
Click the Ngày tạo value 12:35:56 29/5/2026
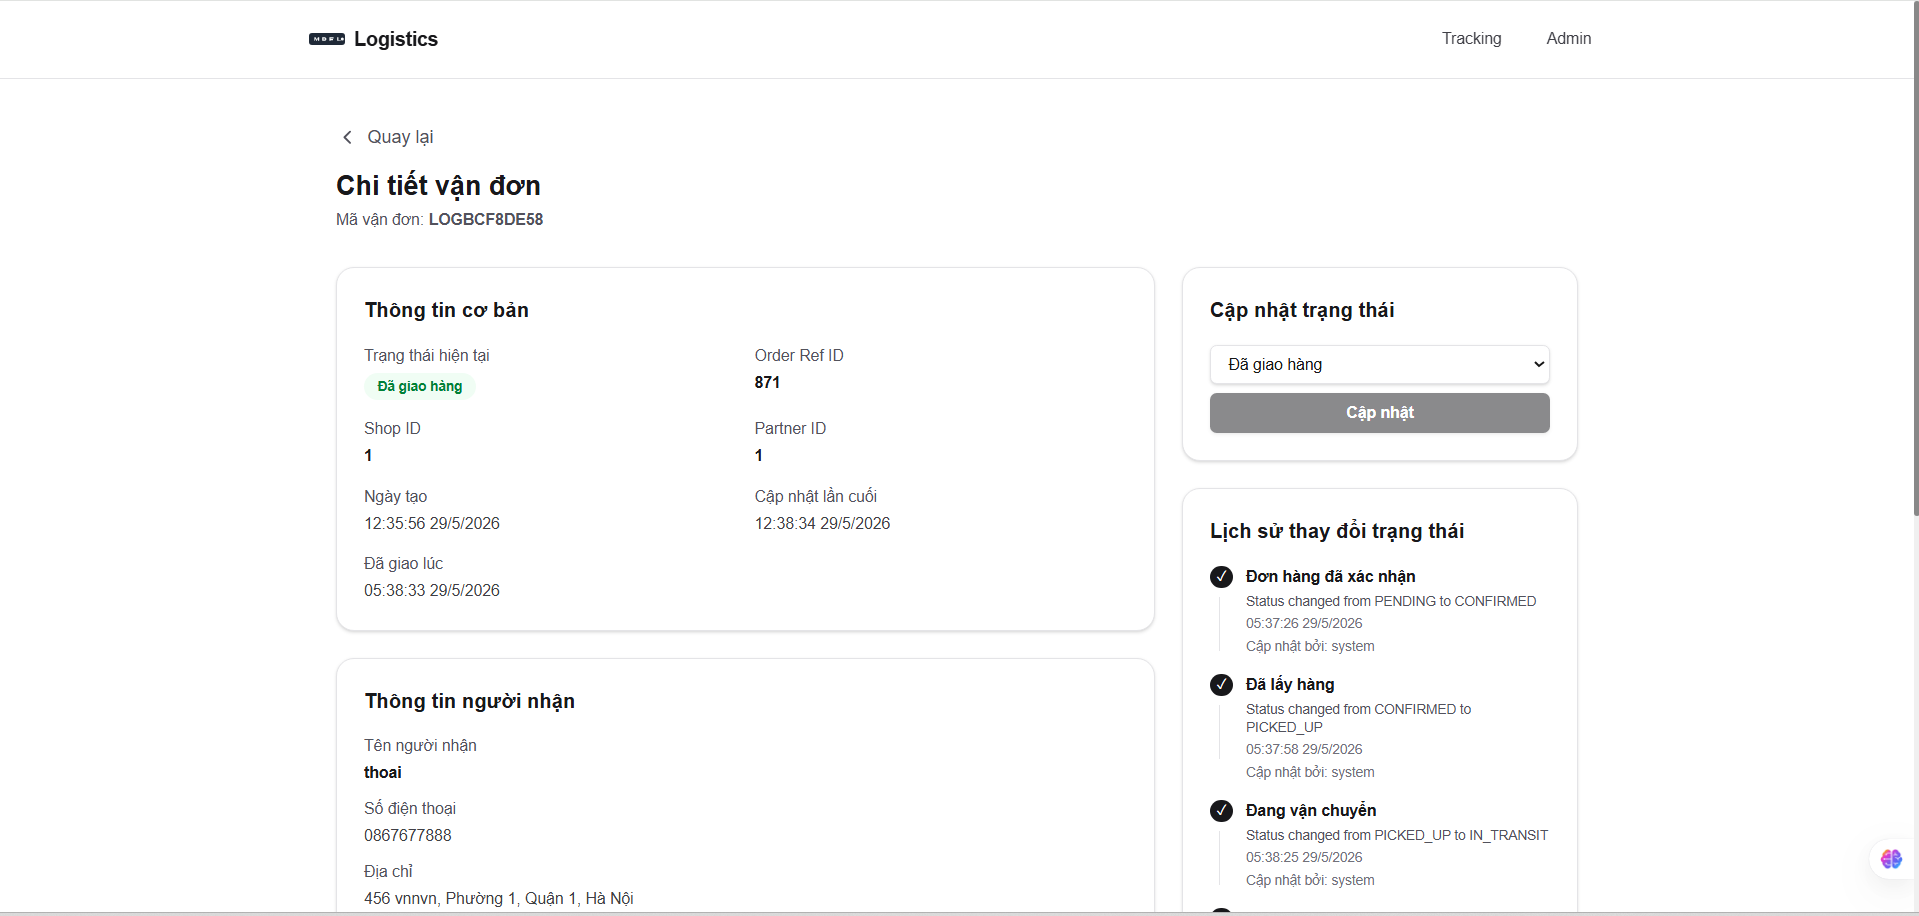pyautogui.click(x=432, y=523)
